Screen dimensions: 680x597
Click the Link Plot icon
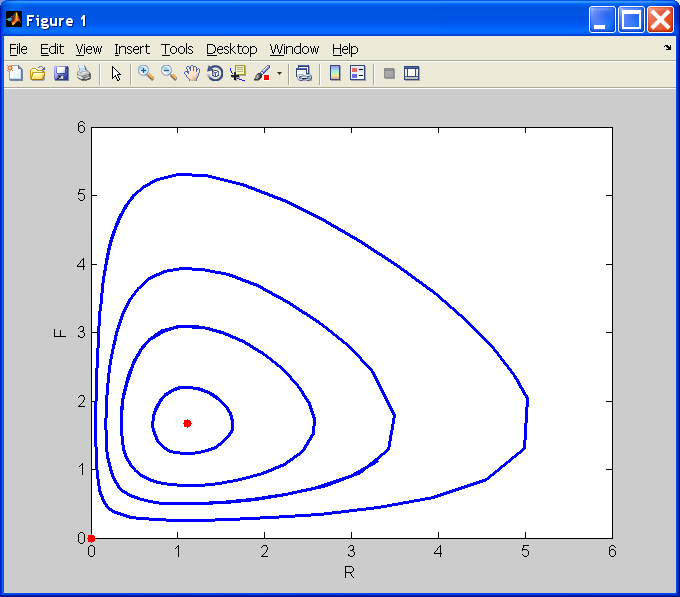(x=304, y=73)
